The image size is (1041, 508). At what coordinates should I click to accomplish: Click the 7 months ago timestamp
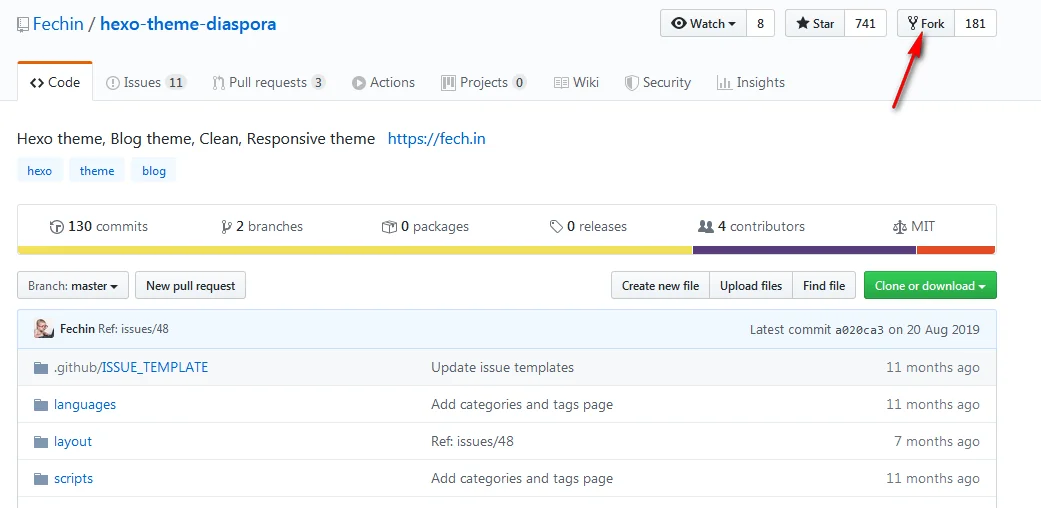coord(937,442)
